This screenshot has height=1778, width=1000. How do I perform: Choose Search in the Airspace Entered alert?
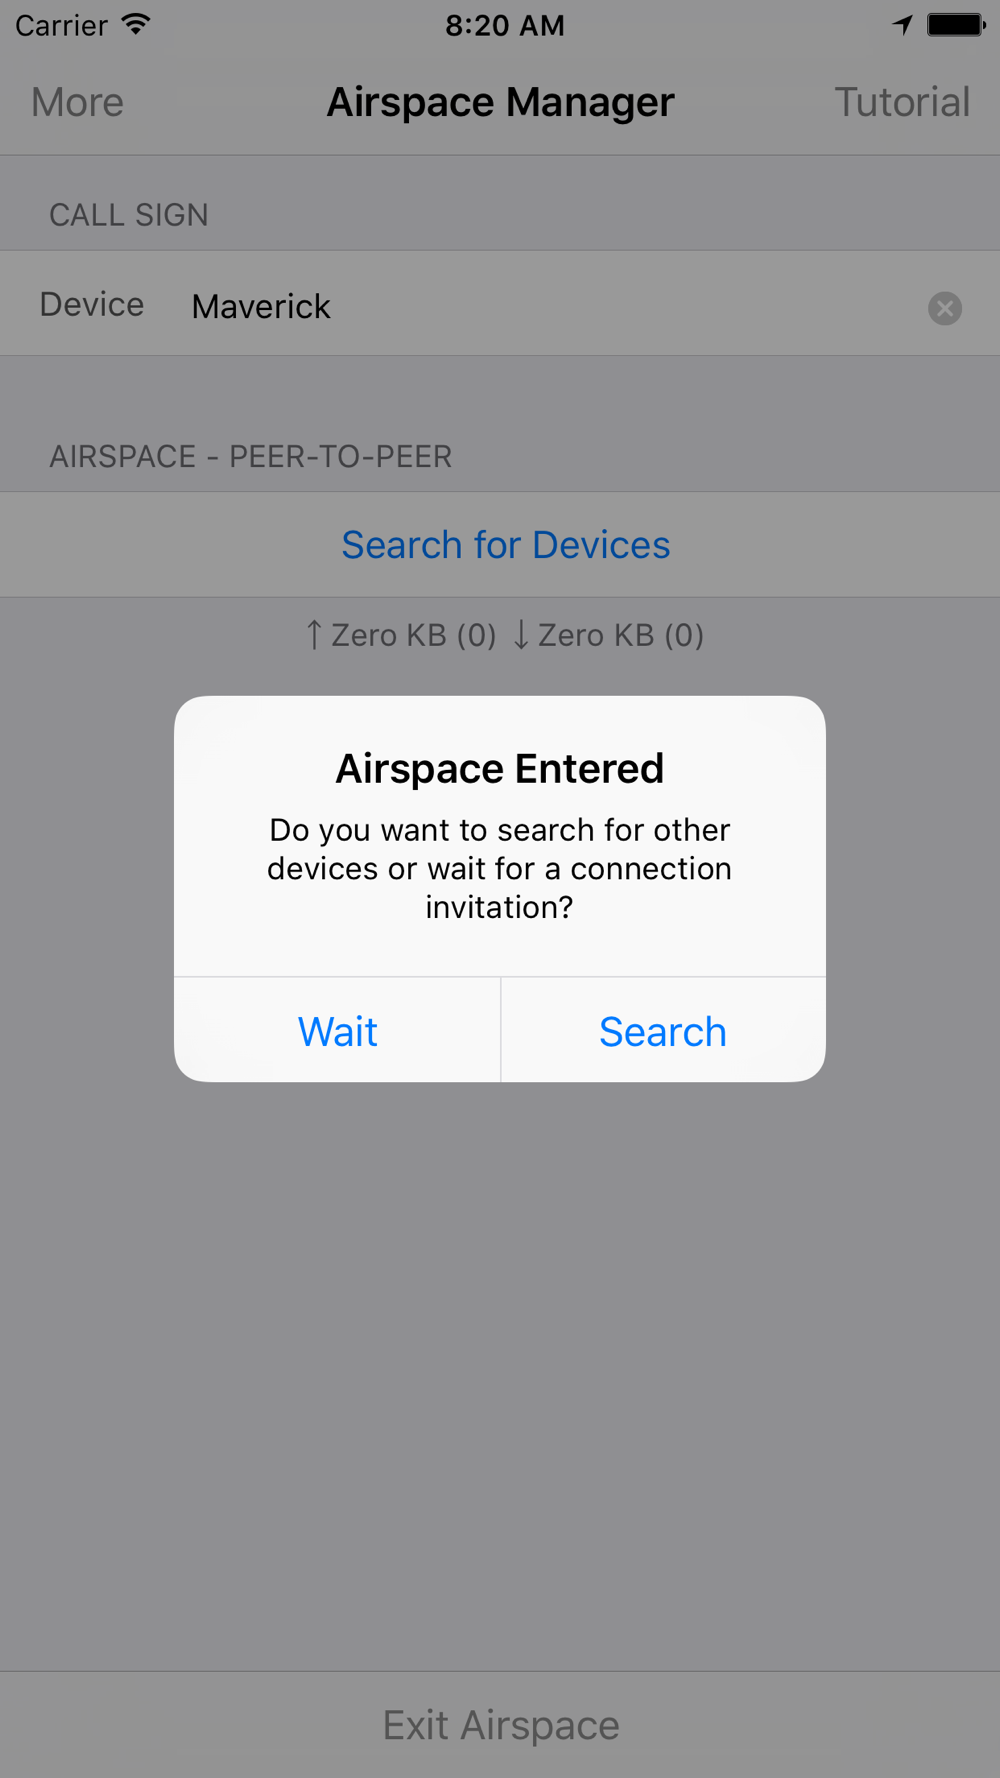663,1030
